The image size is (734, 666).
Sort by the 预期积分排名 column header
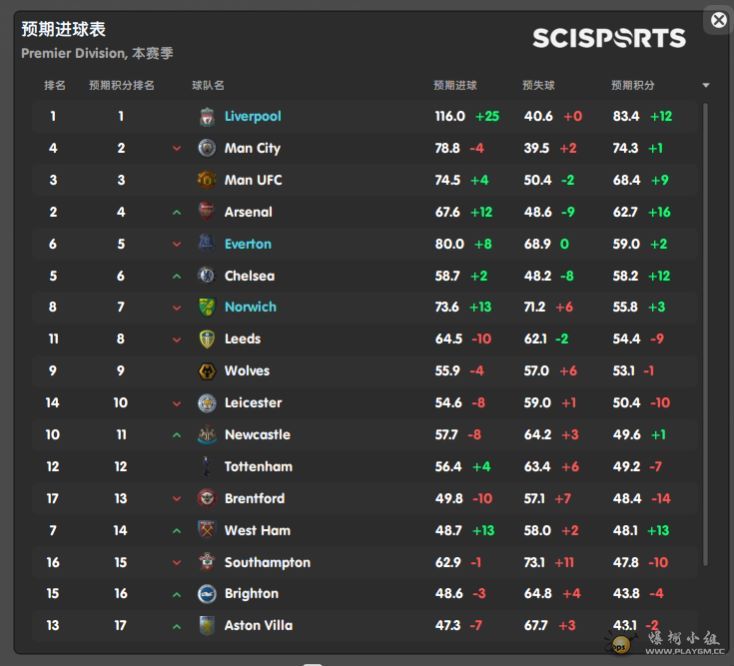click(122, 85)
